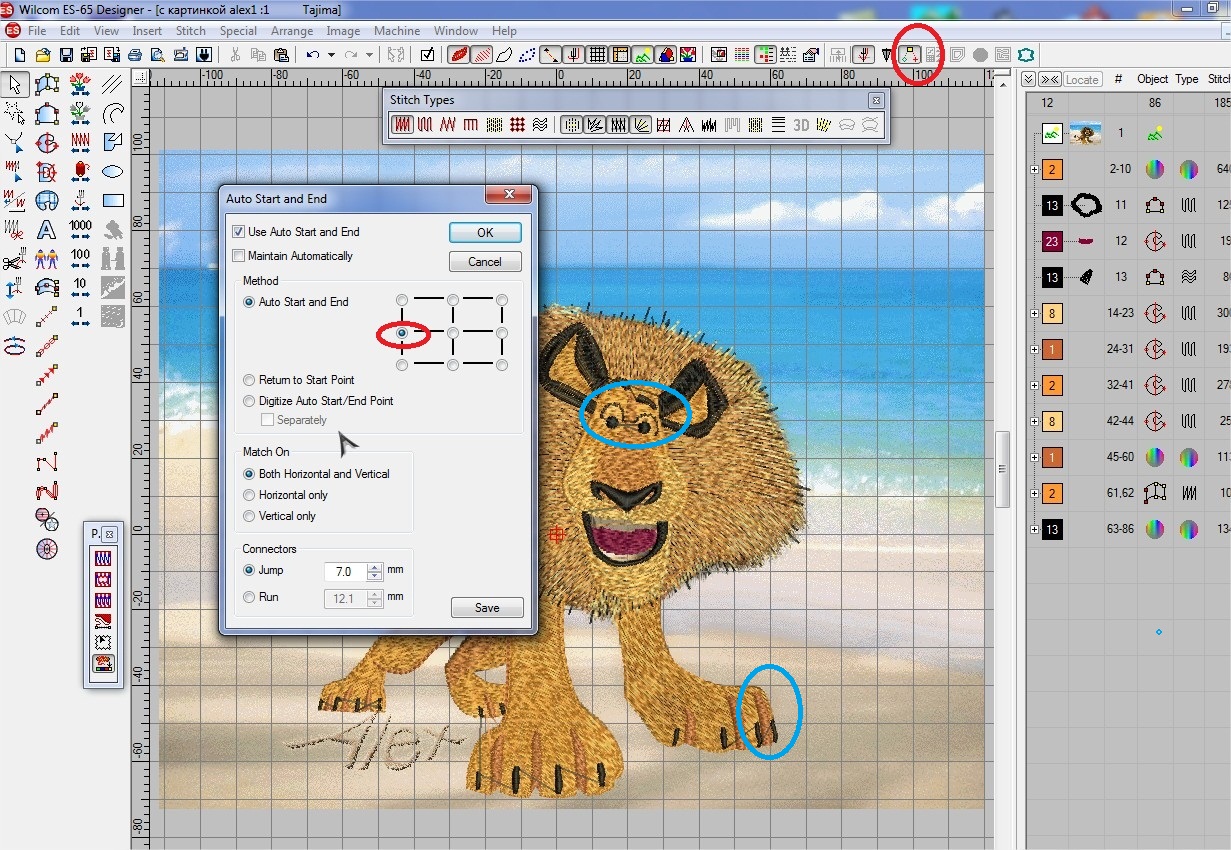Click the Auto Start and End toolbar icon
Image resolution: width=1231 pixels, height=850 pixels.
[909, 54]
